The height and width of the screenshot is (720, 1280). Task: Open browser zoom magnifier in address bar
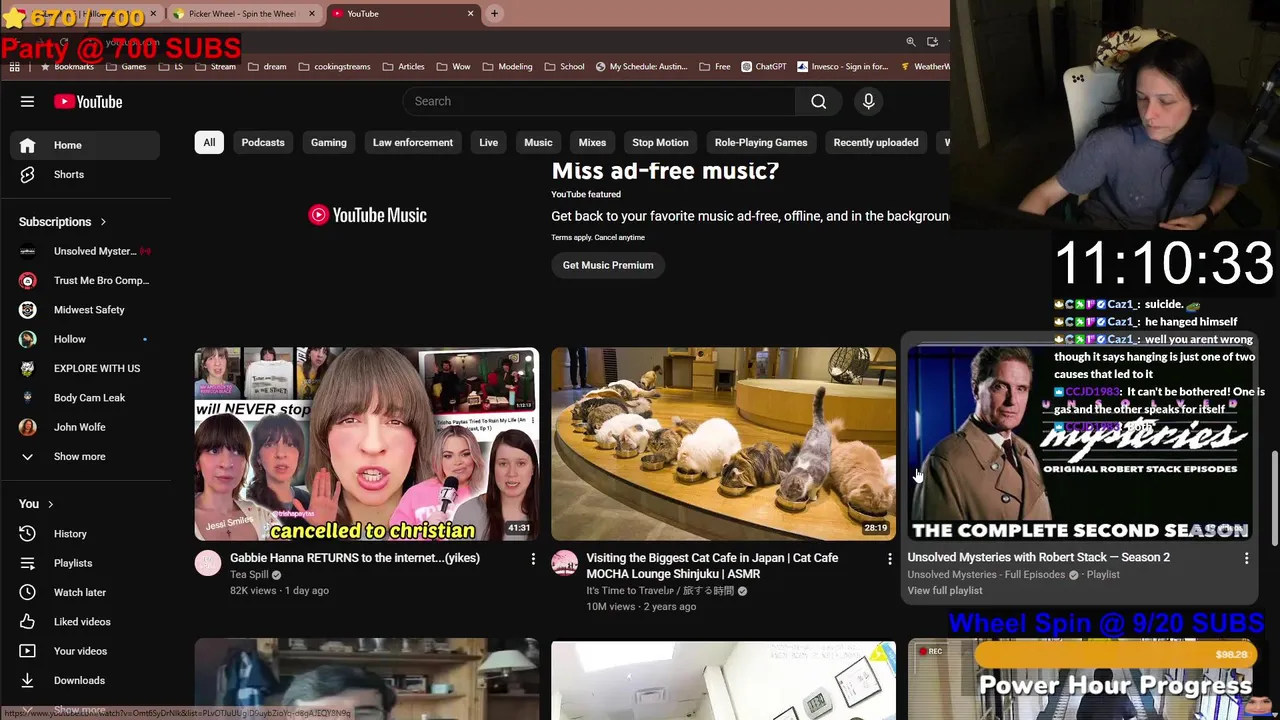tap(910, 41)
